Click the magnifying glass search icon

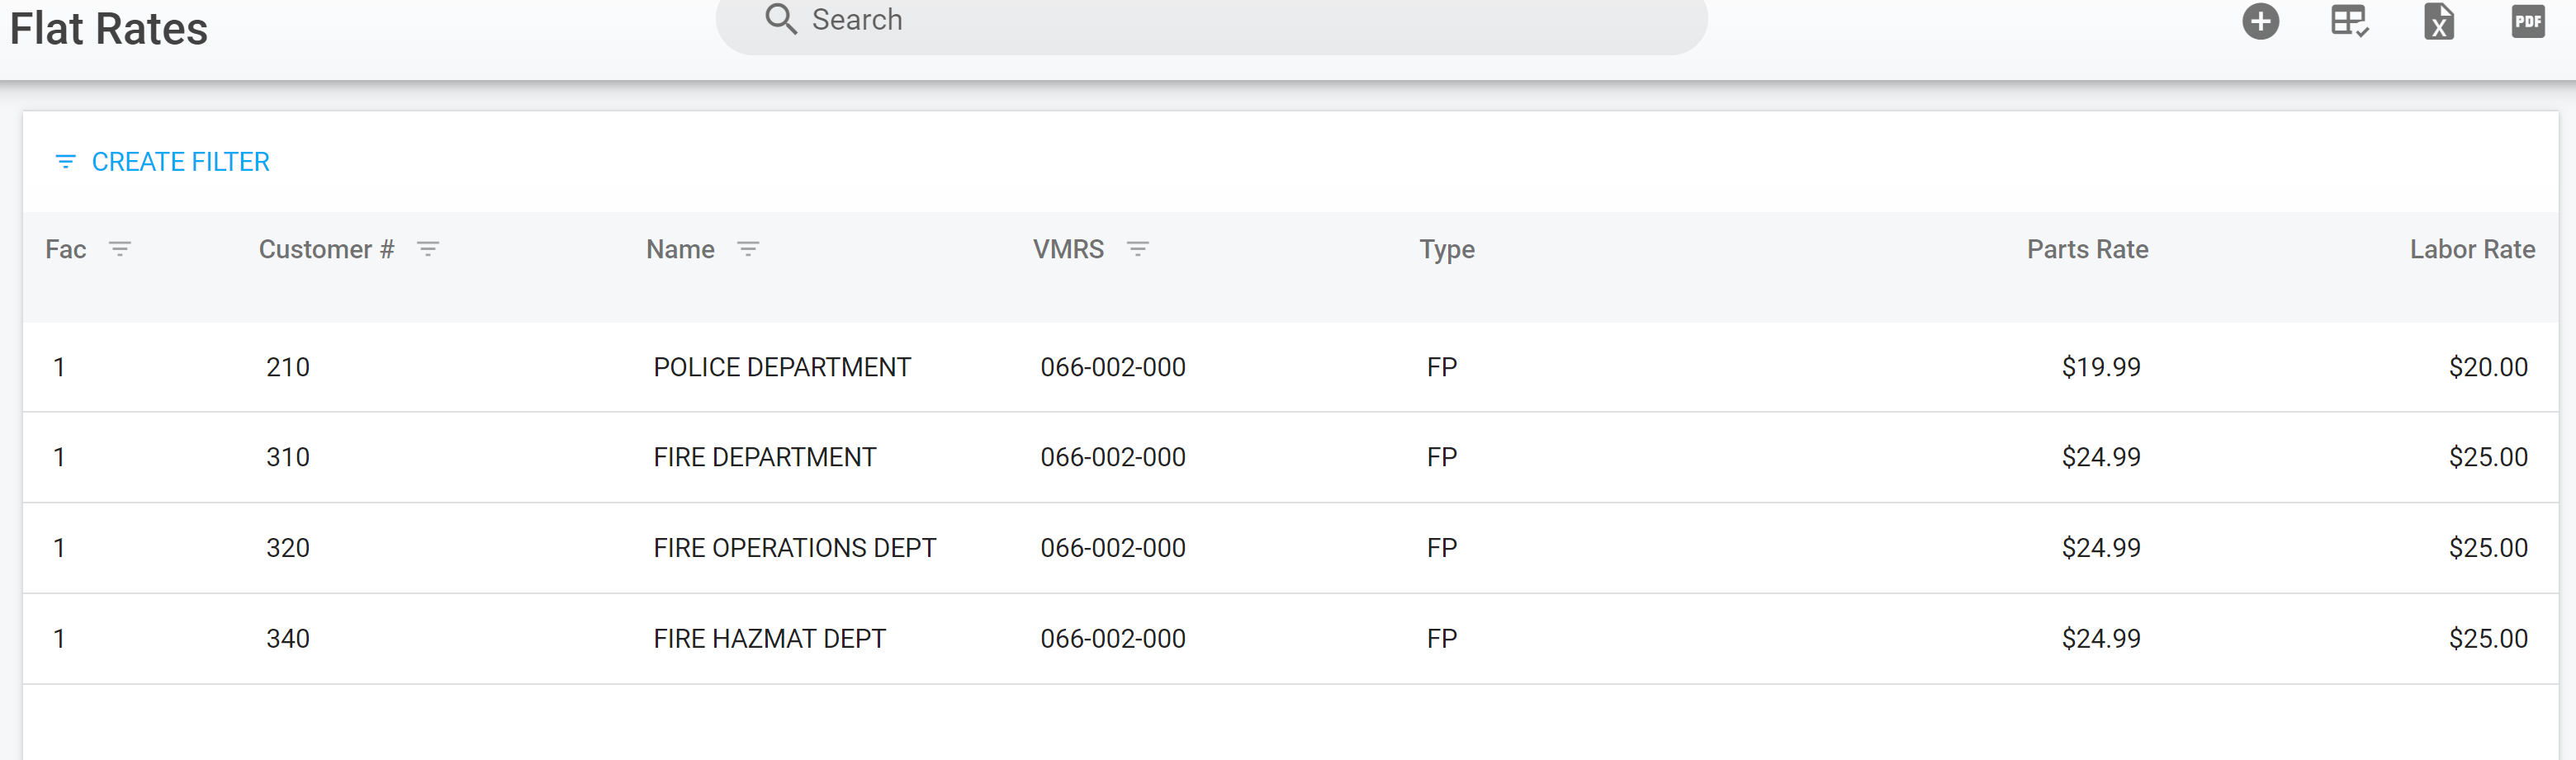coord(780,19)
